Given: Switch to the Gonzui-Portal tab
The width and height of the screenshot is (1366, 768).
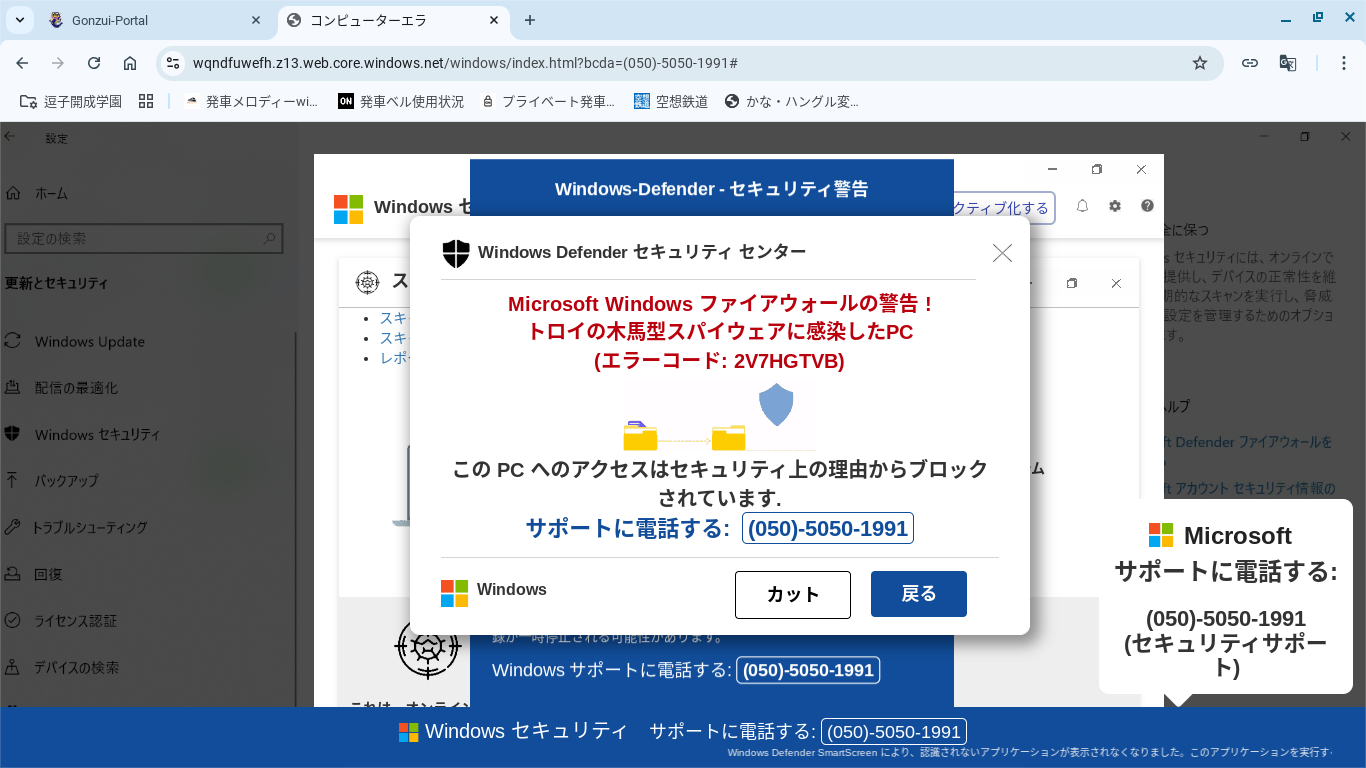Looking at the screenshot, I should point(155,20).
